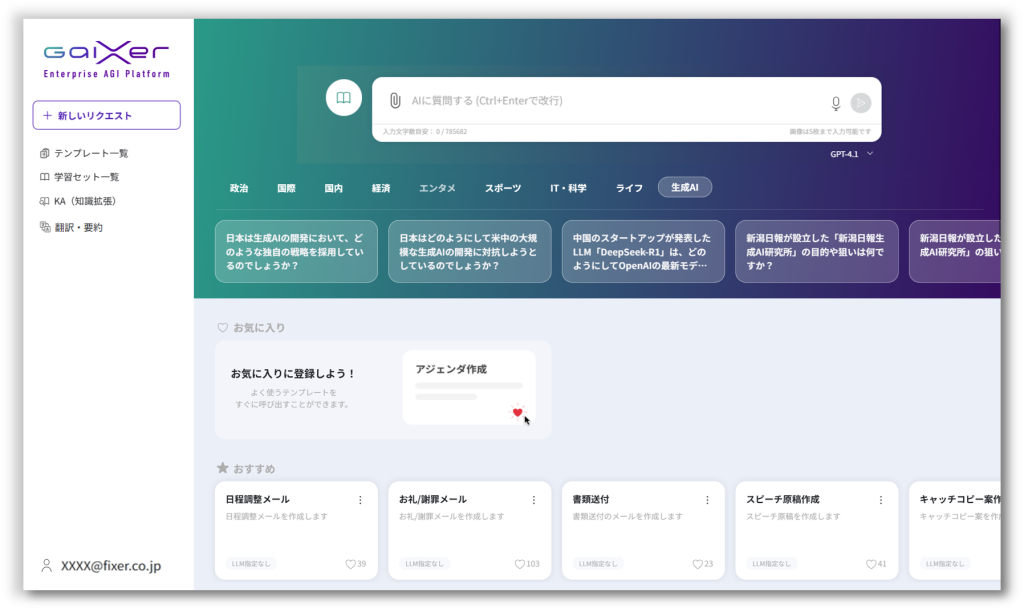Click the 新しいリクエスト button

tap(106, 116)
